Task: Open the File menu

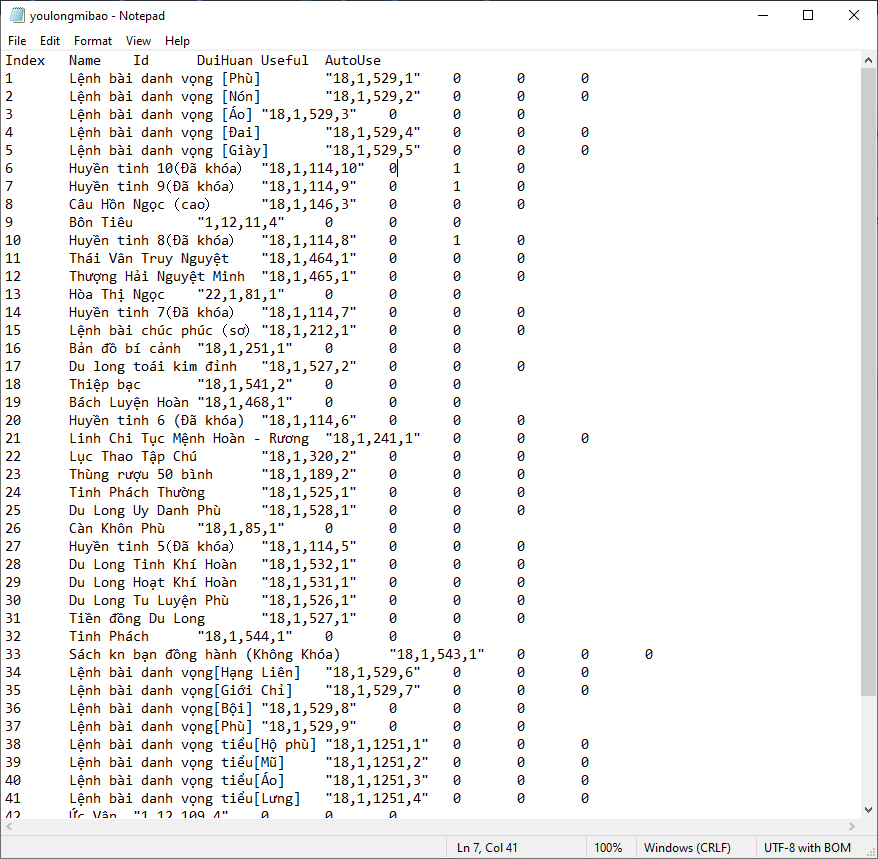Action: 17,41
